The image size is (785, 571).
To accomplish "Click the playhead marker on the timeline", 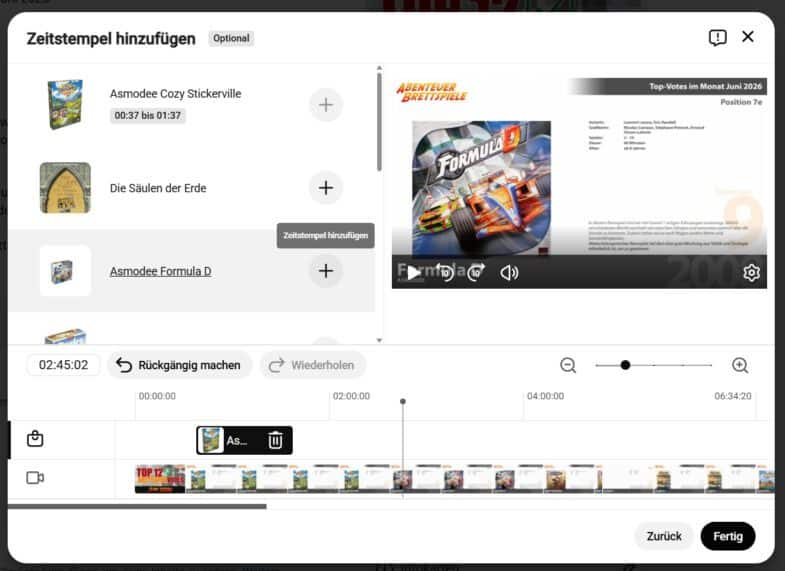I will (403, 401).
